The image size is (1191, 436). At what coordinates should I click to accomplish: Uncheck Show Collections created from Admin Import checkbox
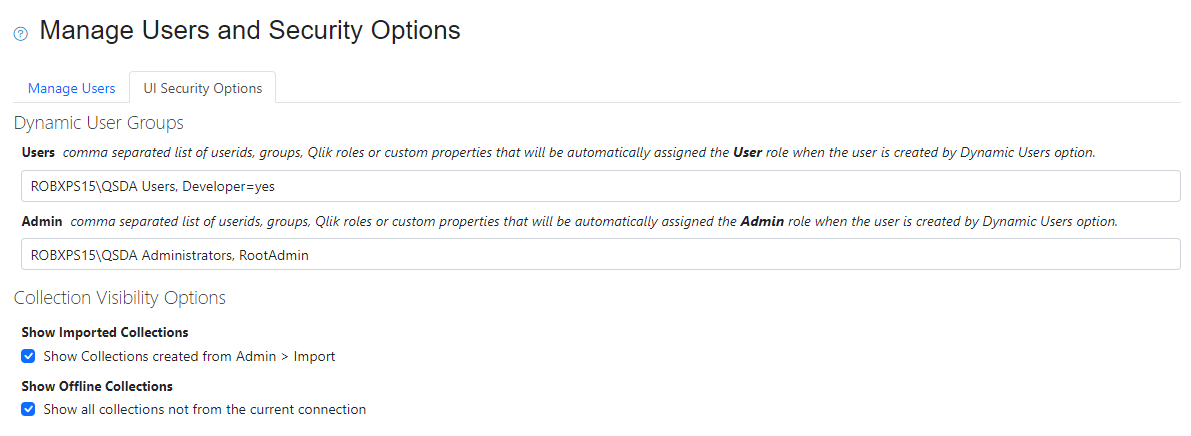[29, 355]
